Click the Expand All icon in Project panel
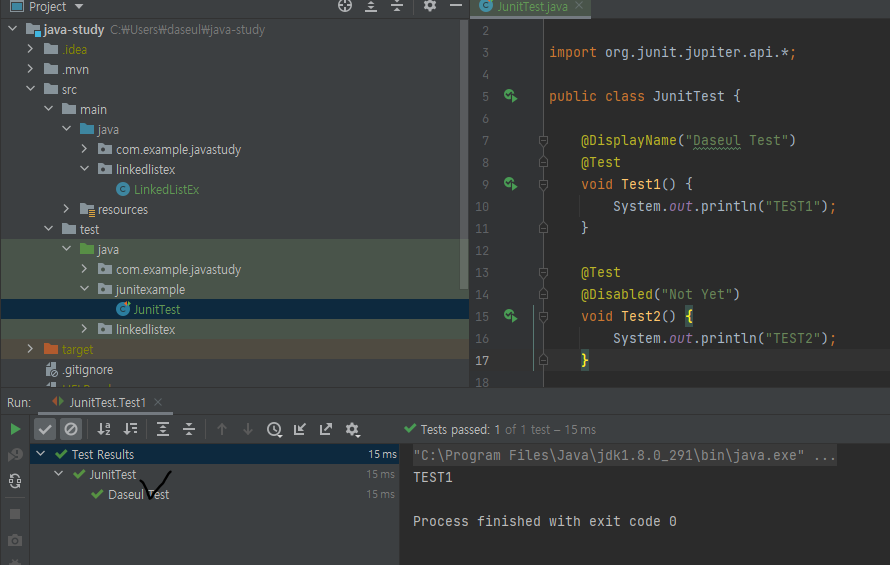890x565 pixels. 371,6
